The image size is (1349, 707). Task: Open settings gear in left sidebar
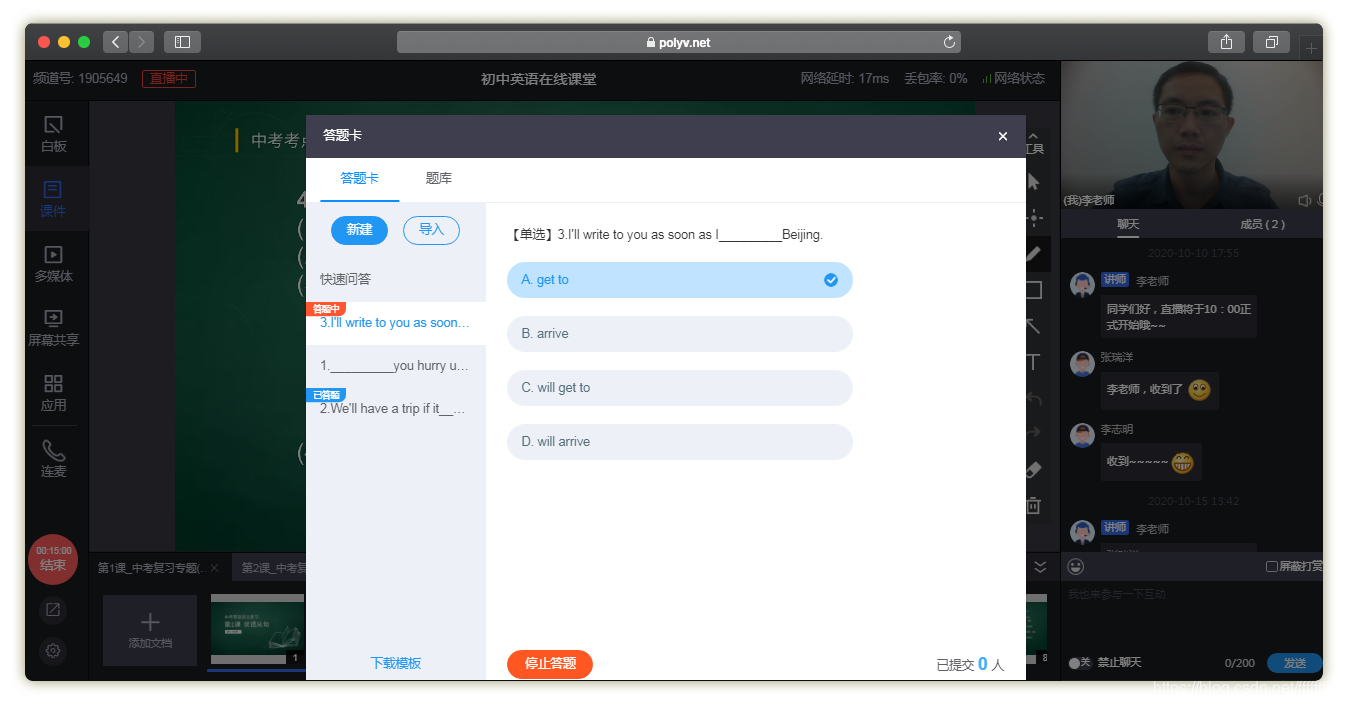click(x=53, y=650)
